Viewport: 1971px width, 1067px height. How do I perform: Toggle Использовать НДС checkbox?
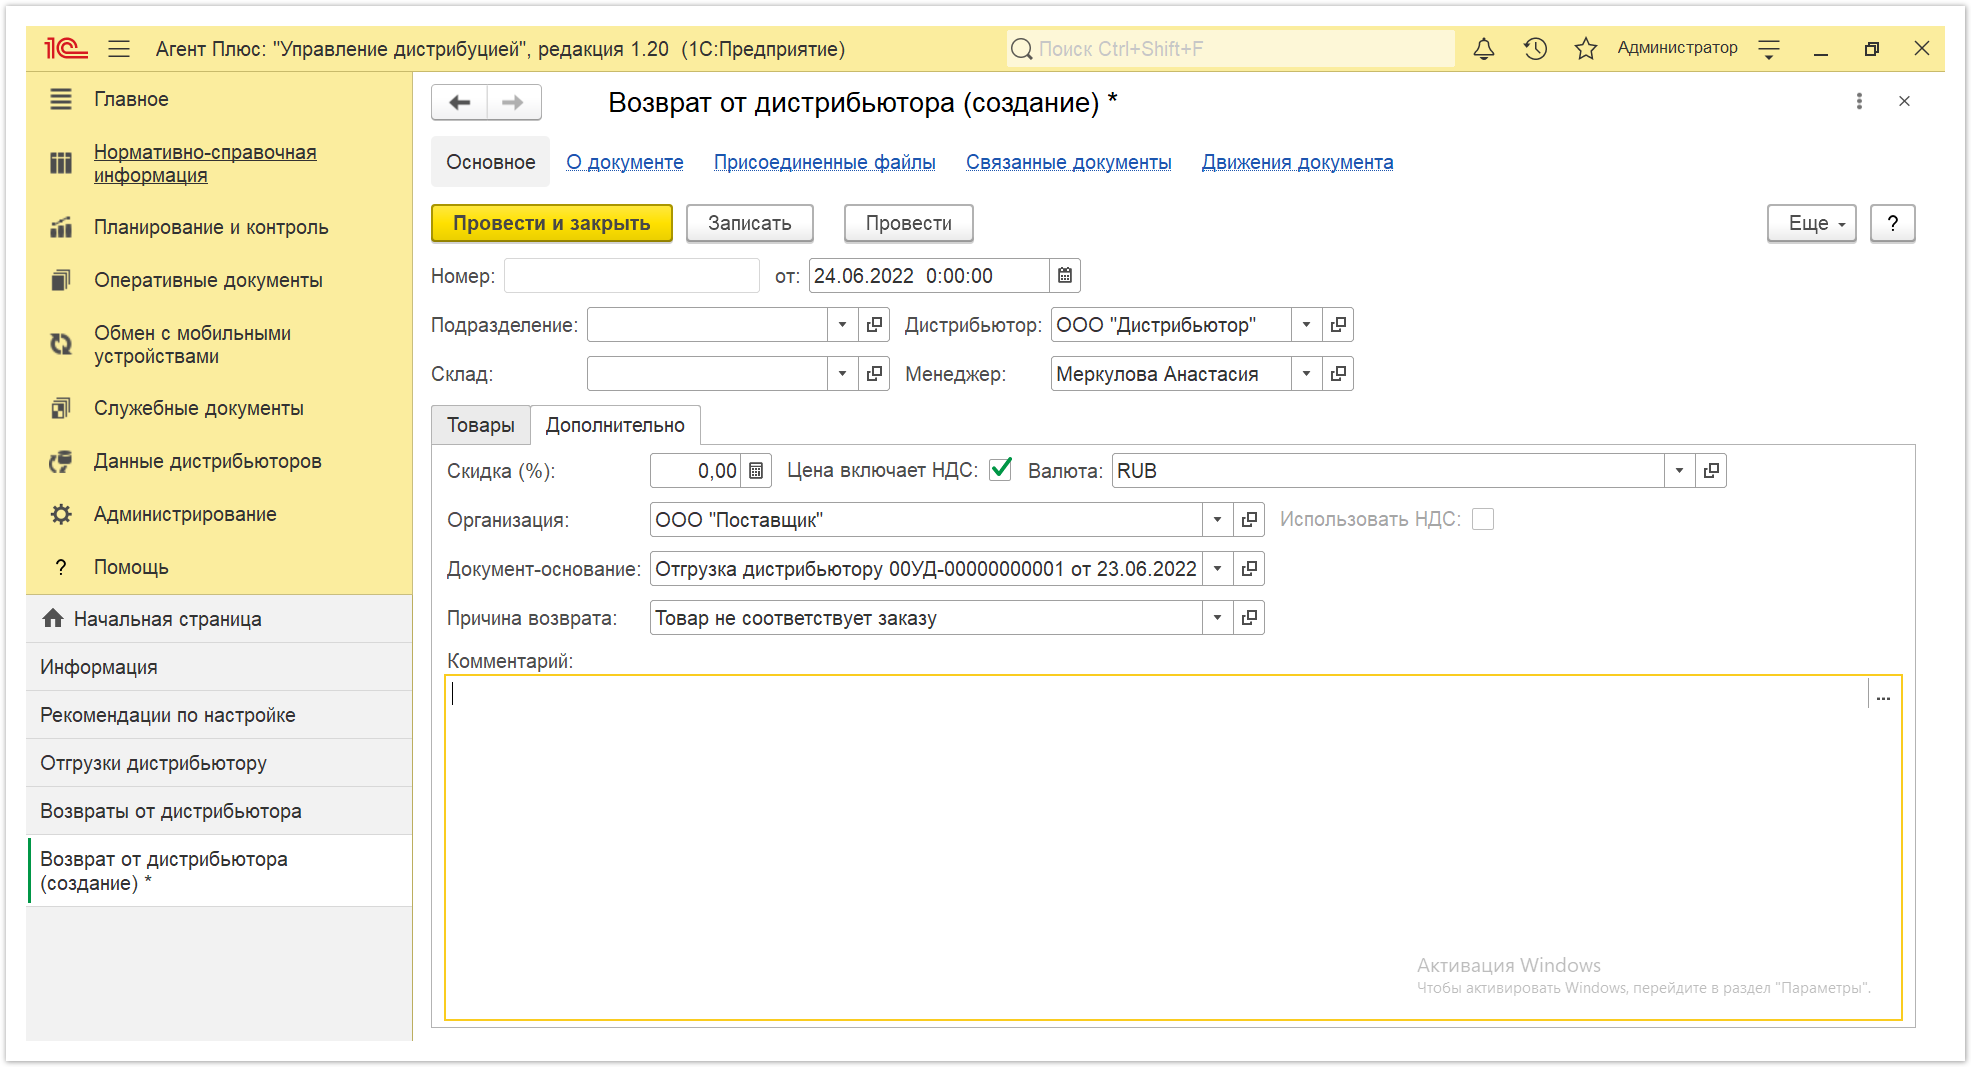pyautogui.click(x=1483, y=519)
